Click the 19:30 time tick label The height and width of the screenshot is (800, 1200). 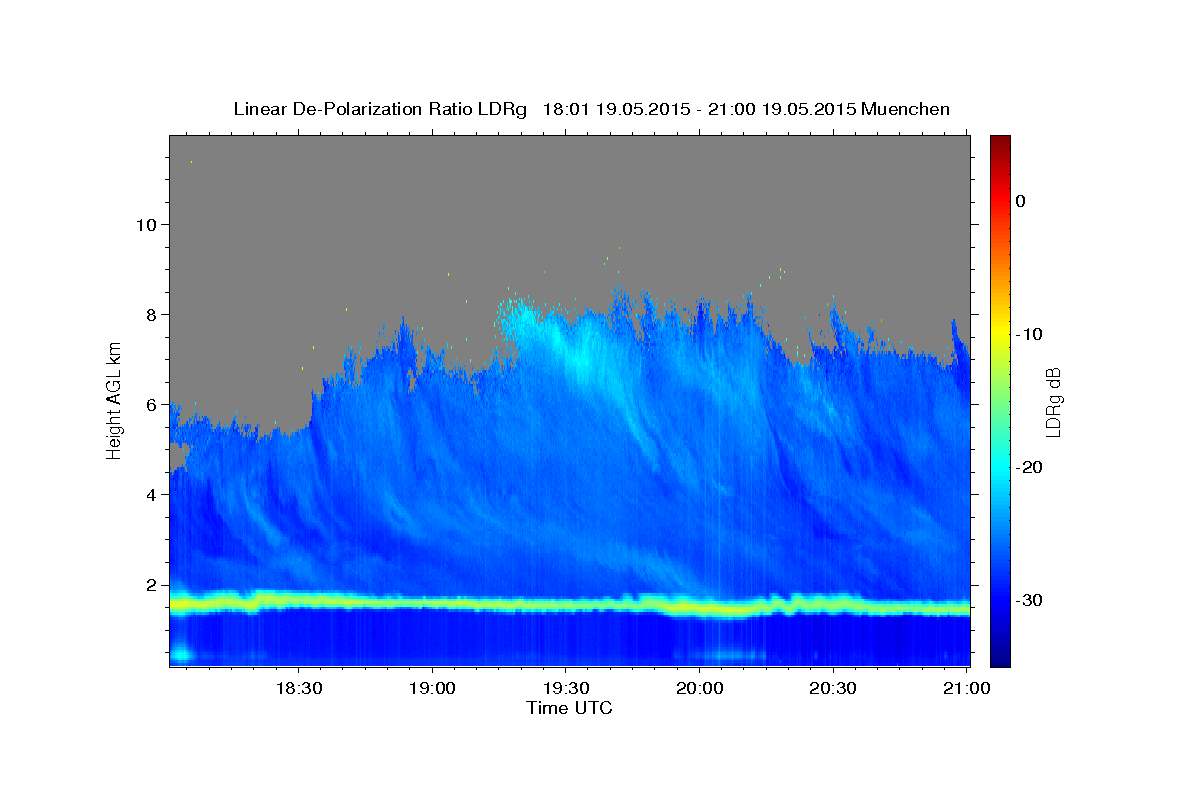tap(565, 689)
